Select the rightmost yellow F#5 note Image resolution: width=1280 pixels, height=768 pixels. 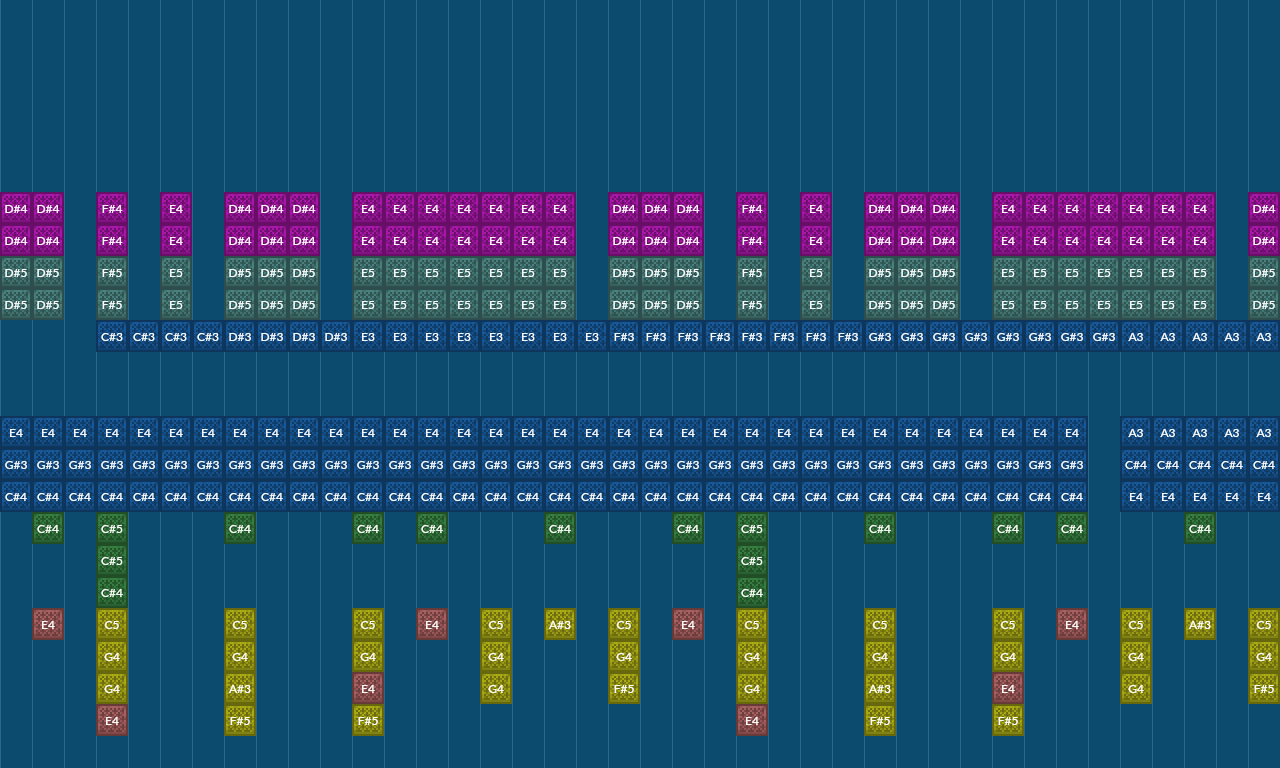click(x=1263, y=689)
